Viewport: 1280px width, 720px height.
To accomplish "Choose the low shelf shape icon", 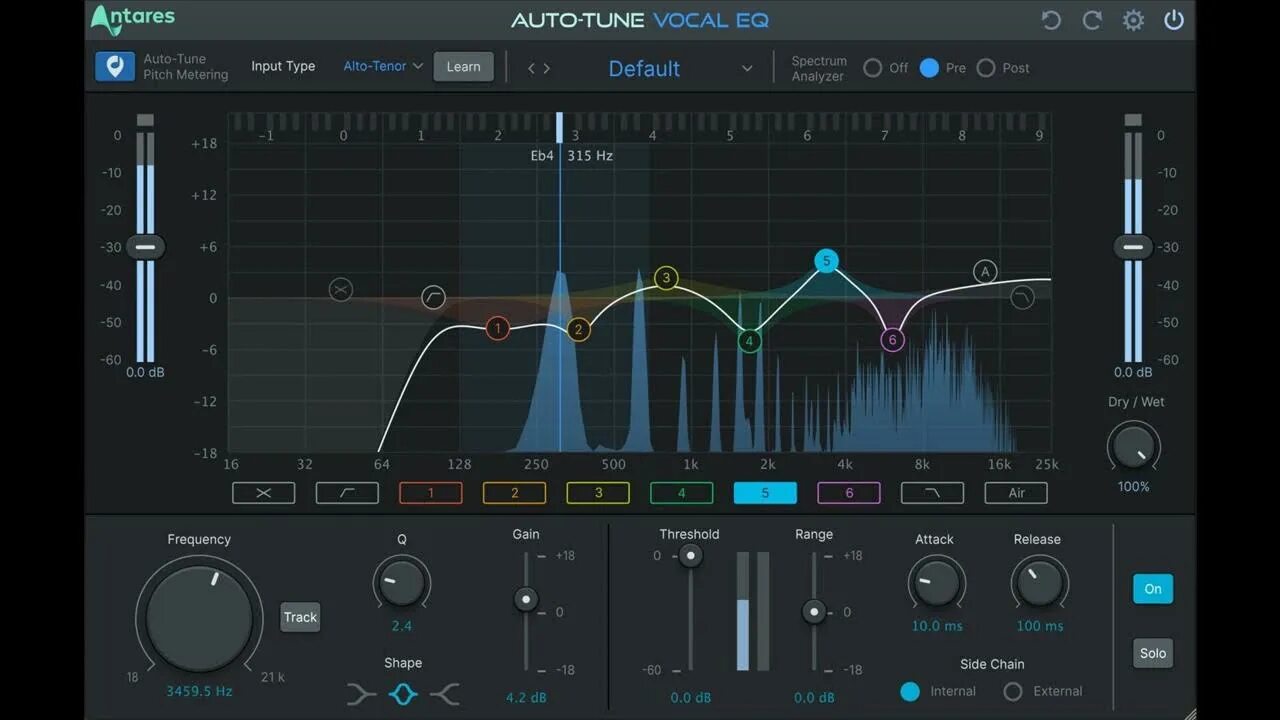I will [361, 693].
